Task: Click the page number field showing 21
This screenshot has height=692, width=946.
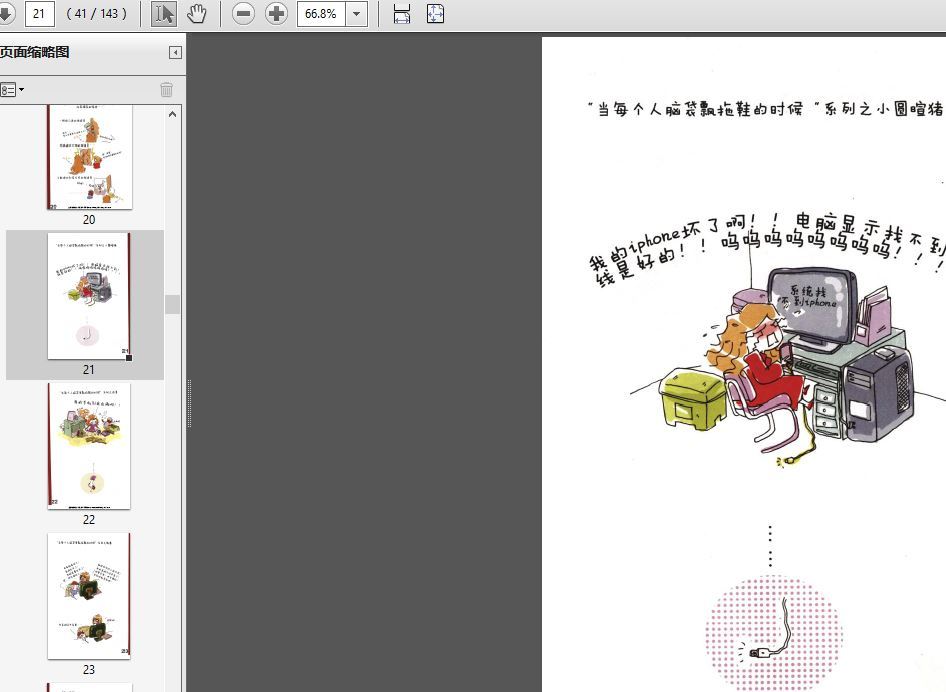Action: click(x=39, y=13)
